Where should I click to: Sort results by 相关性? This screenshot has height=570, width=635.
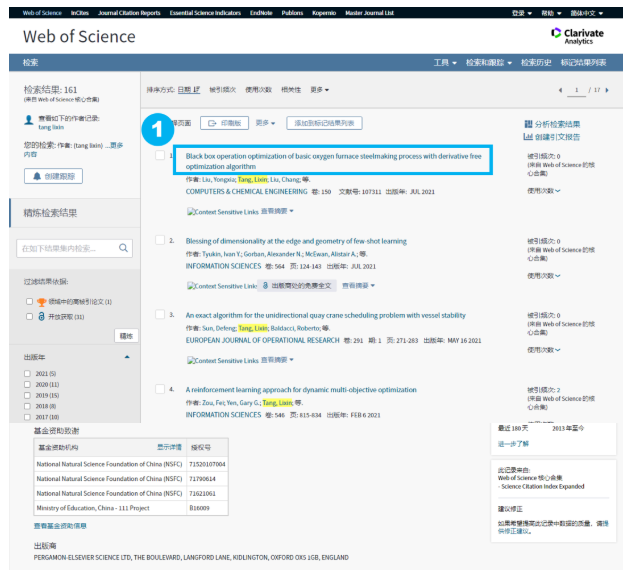[291, 90]
